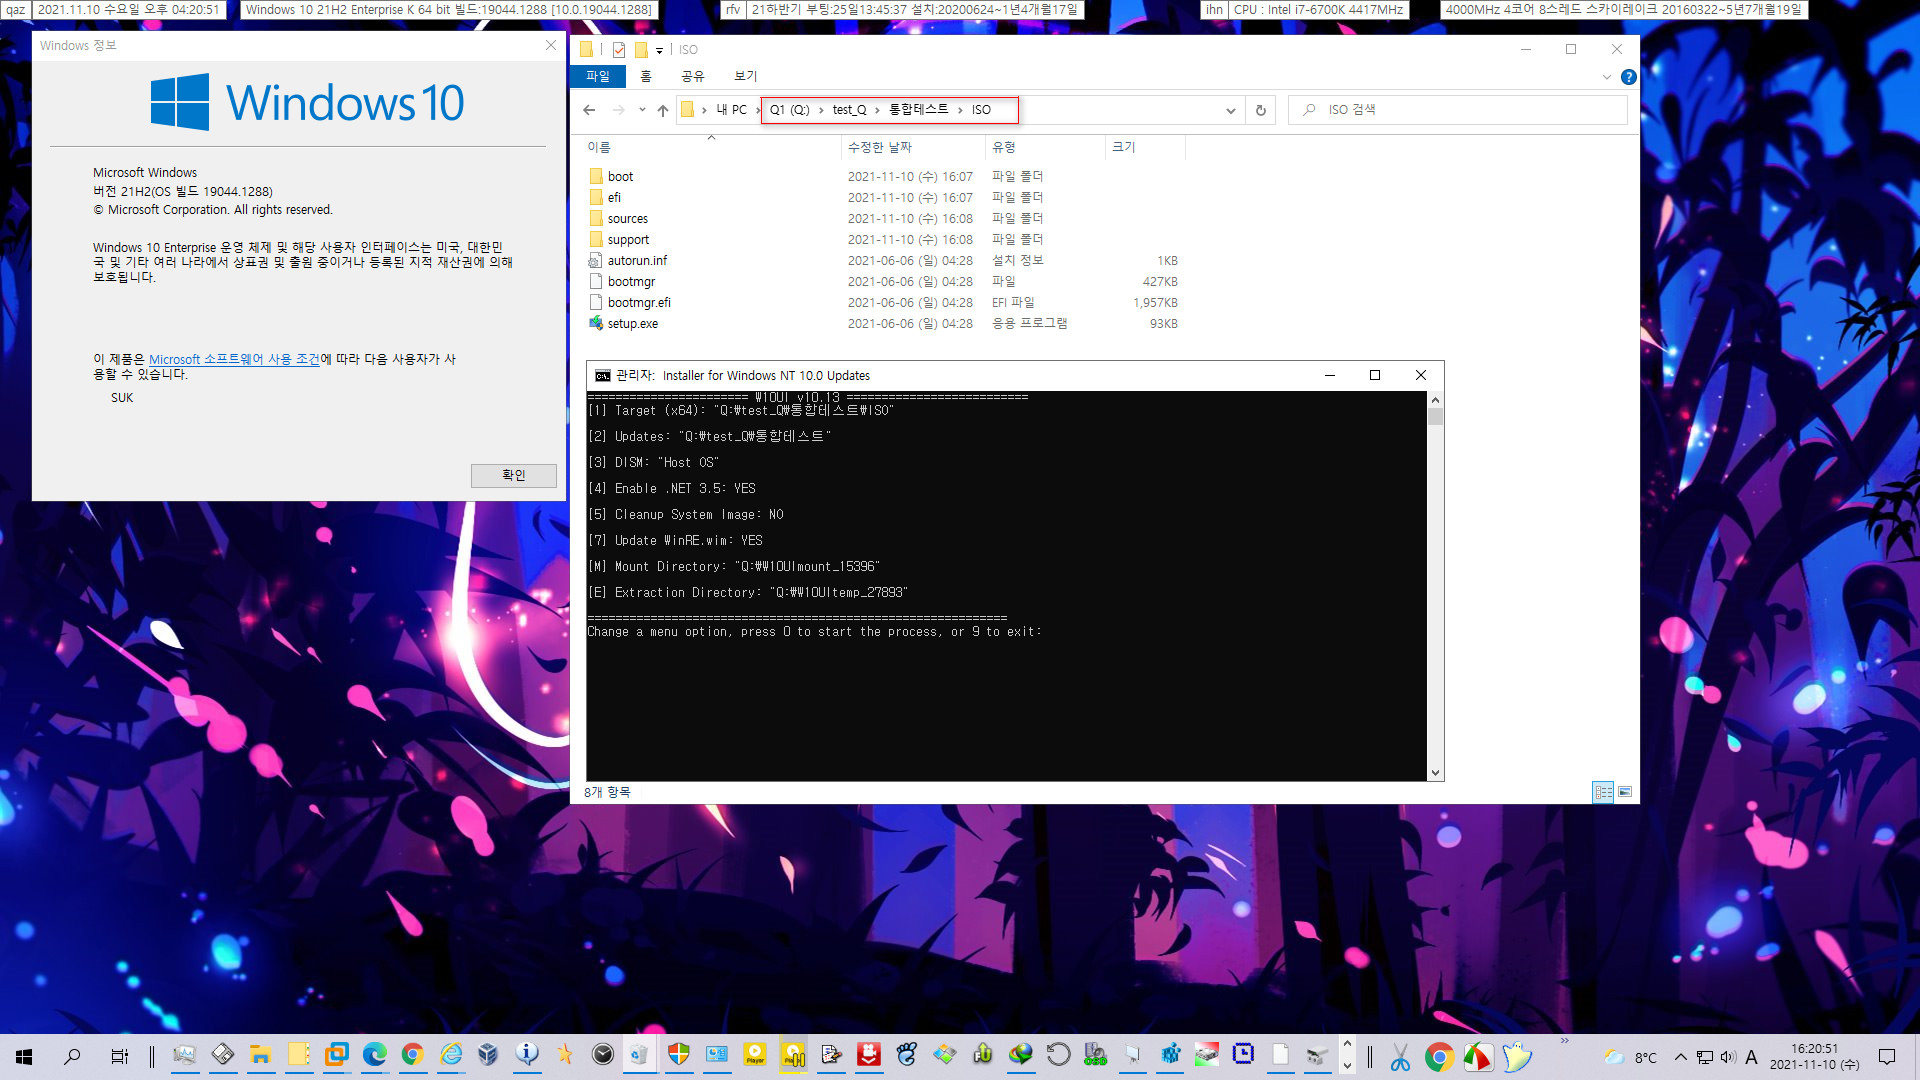
Task: Expand chevron after 통합테스트 in address bar
Action: coord(960,110)
